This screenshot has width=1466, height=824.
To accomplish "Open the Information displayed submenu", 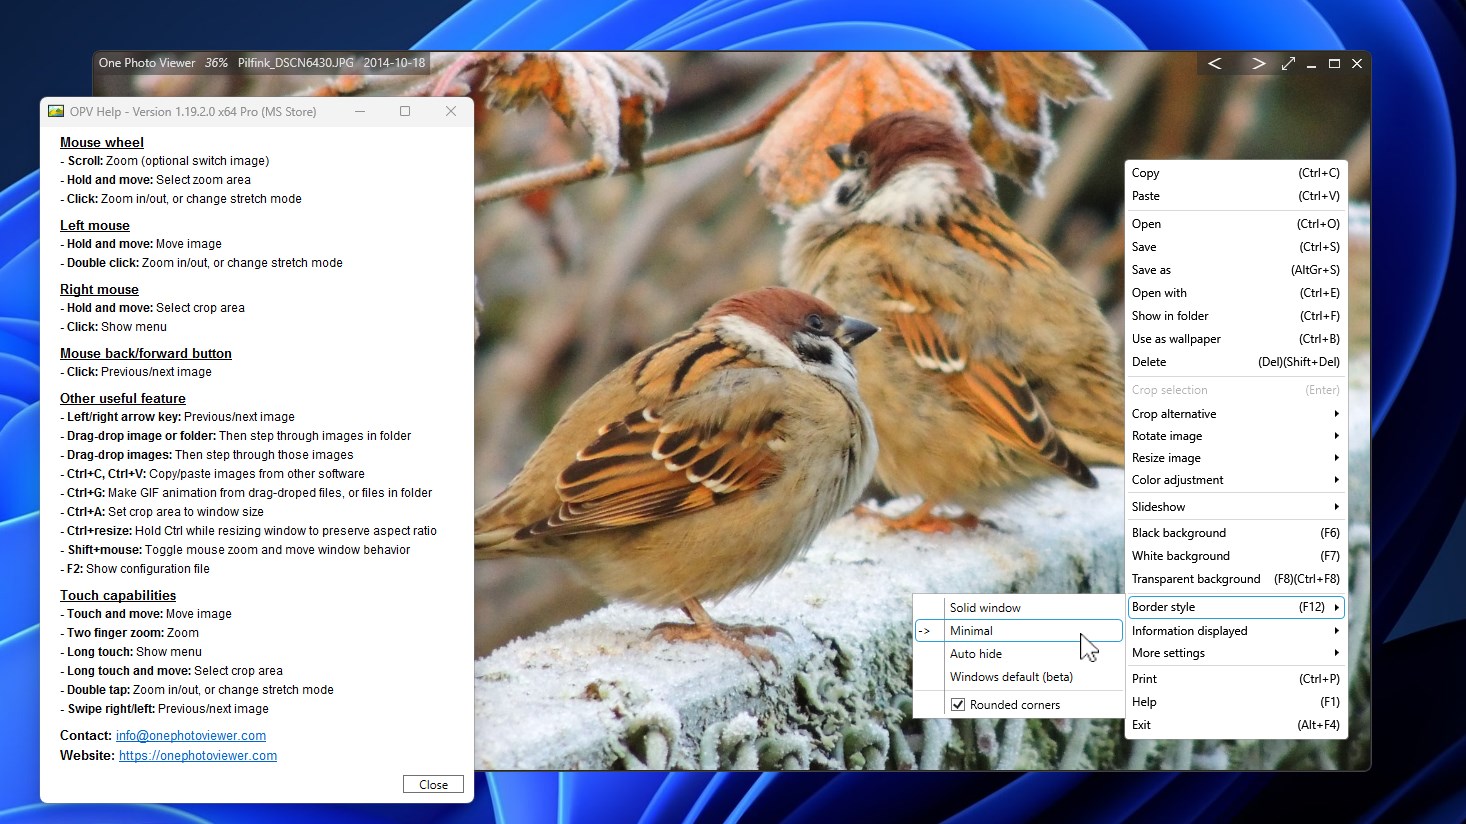I will [1190, 630].
